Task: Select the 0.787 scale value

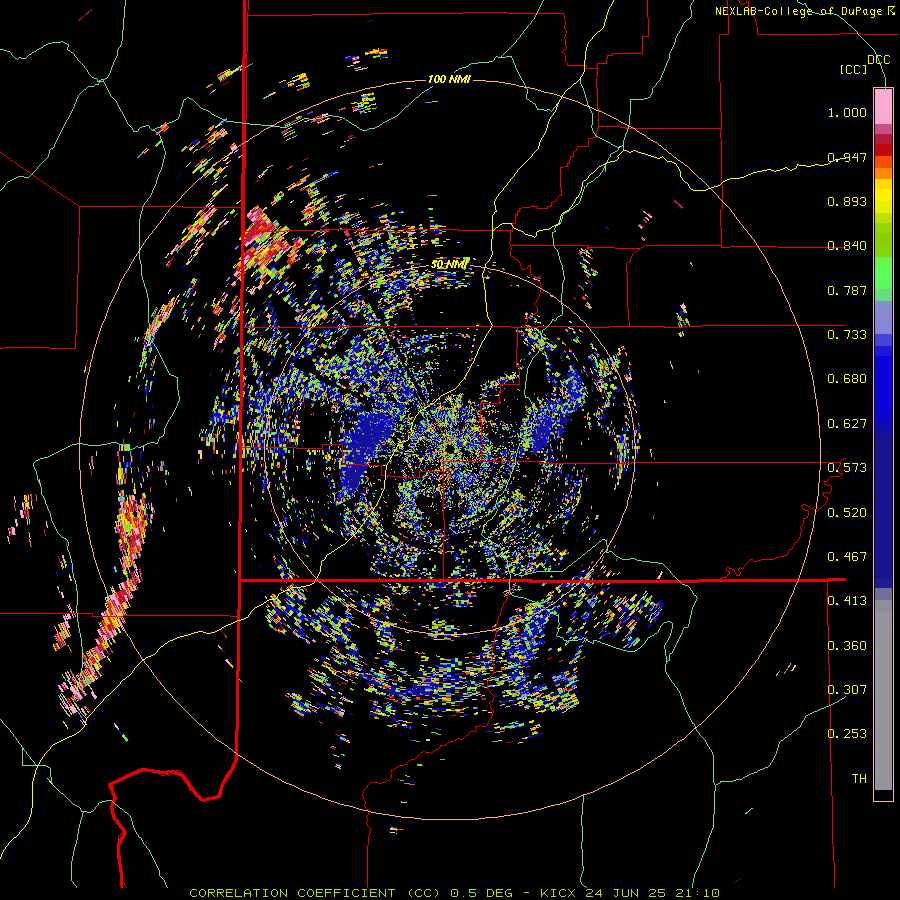Action: (847, 290)
